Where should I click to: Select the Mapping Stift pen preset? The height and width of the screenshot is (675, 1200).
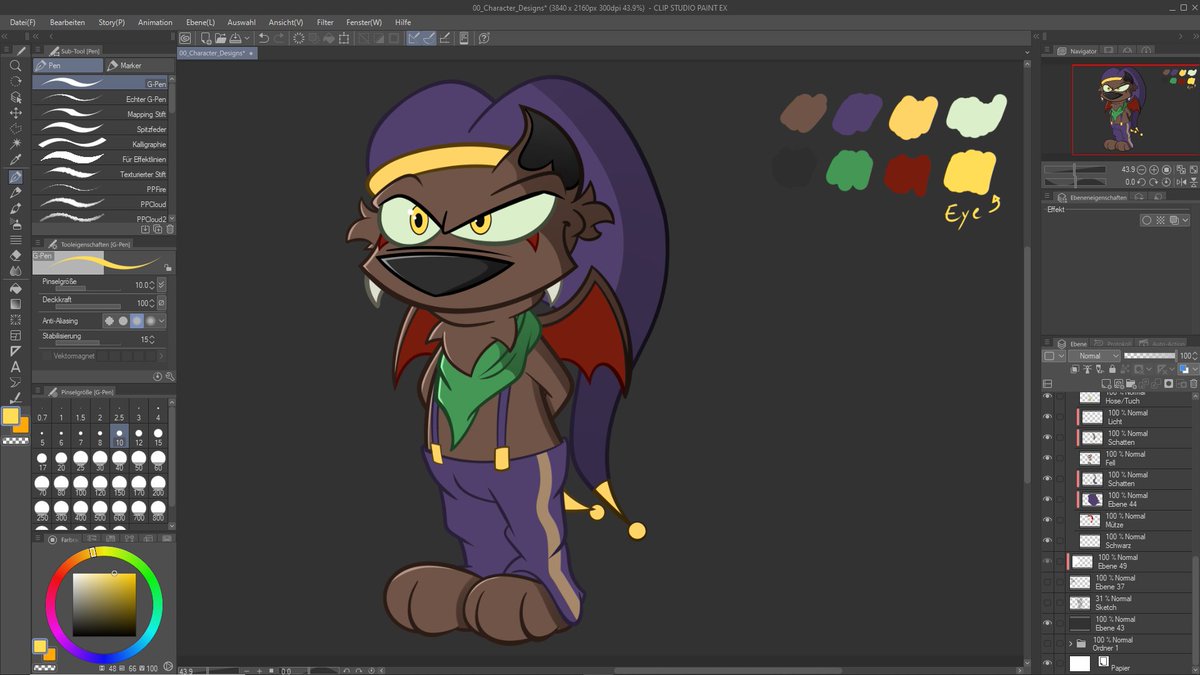(100, 114)
